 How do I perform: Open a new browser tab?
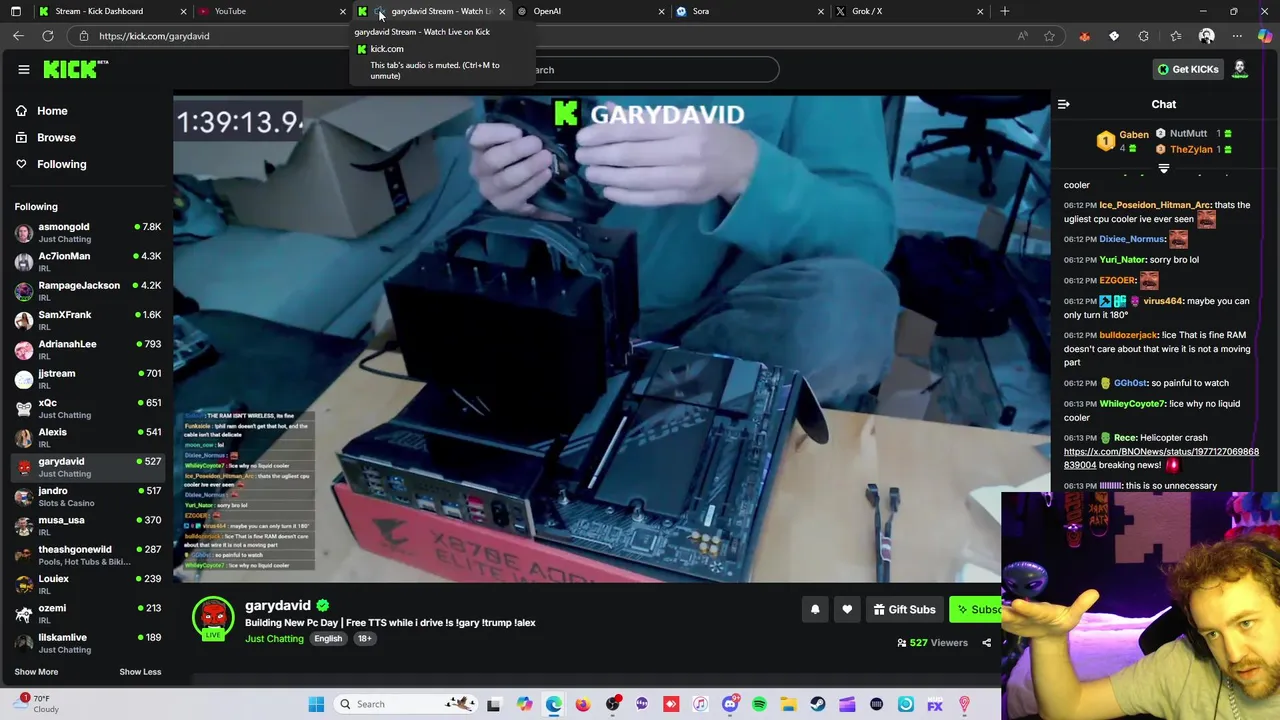click(x=1004, y=11)
